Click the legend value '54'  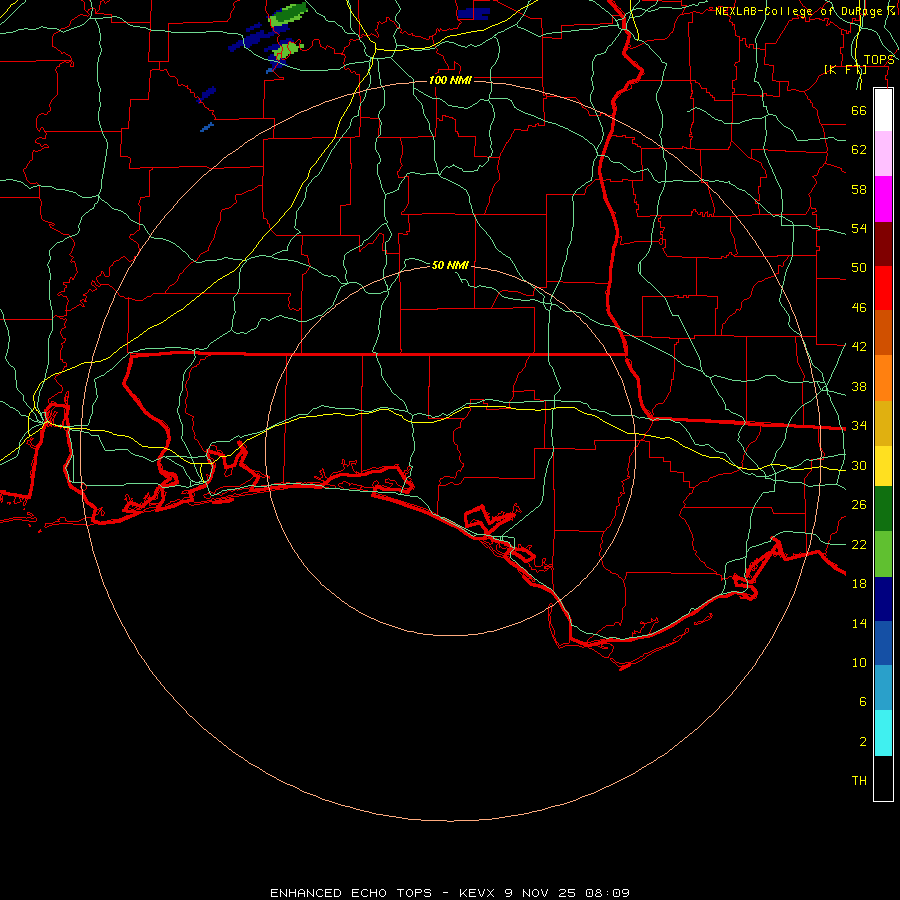pos(859,228)
